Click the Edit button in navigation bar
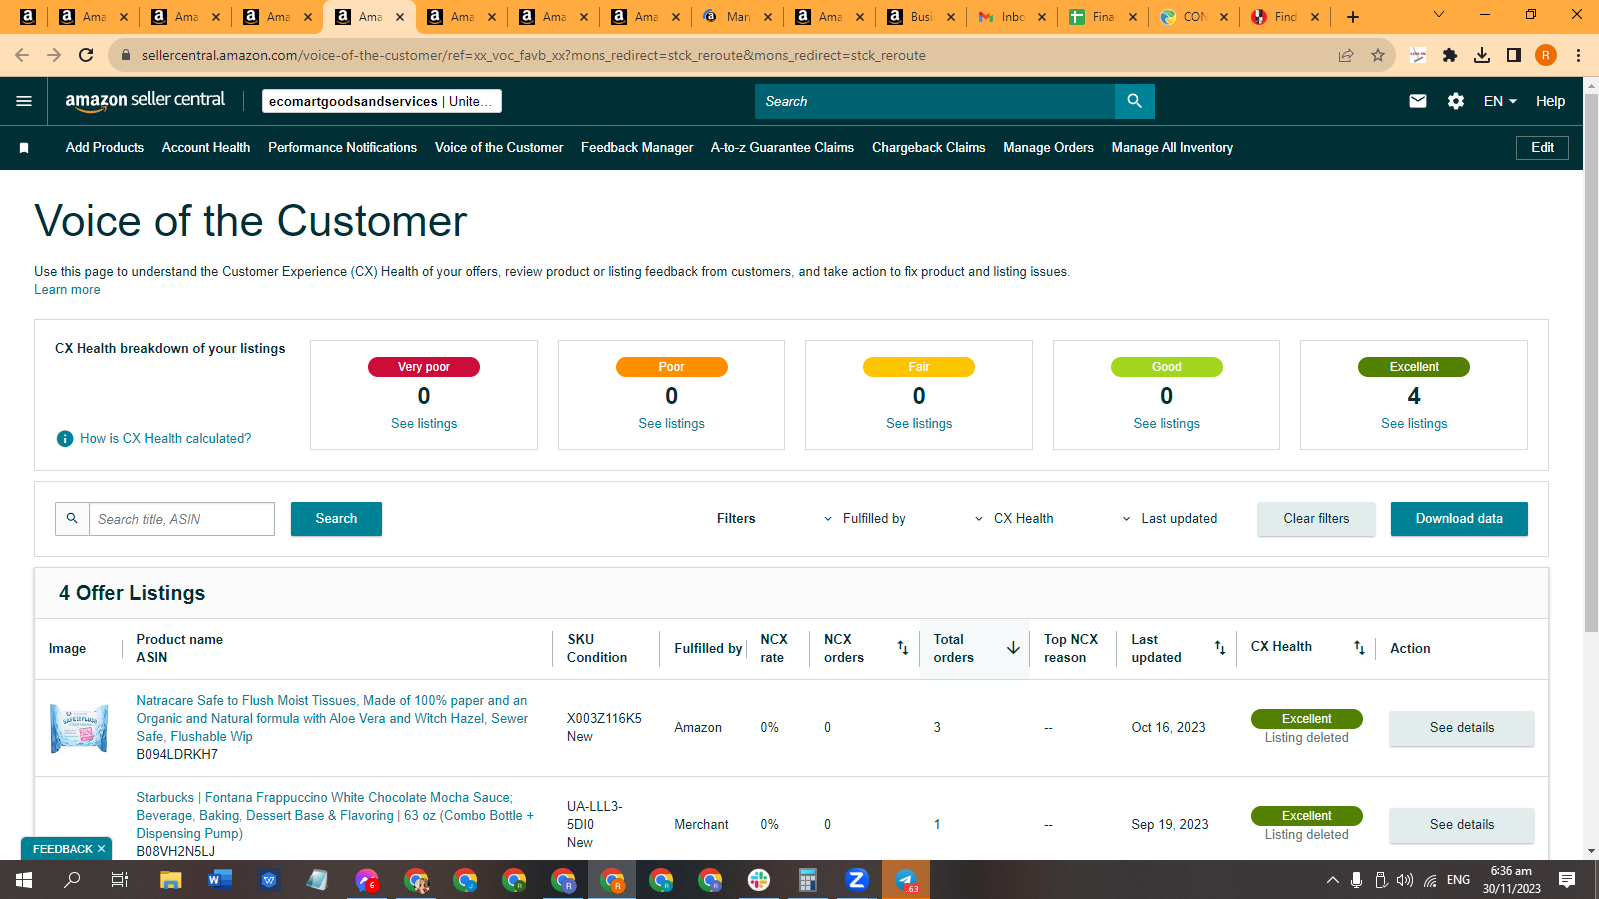The image size is (1599, 899). pyautogui.click(x=1542, y=148)
